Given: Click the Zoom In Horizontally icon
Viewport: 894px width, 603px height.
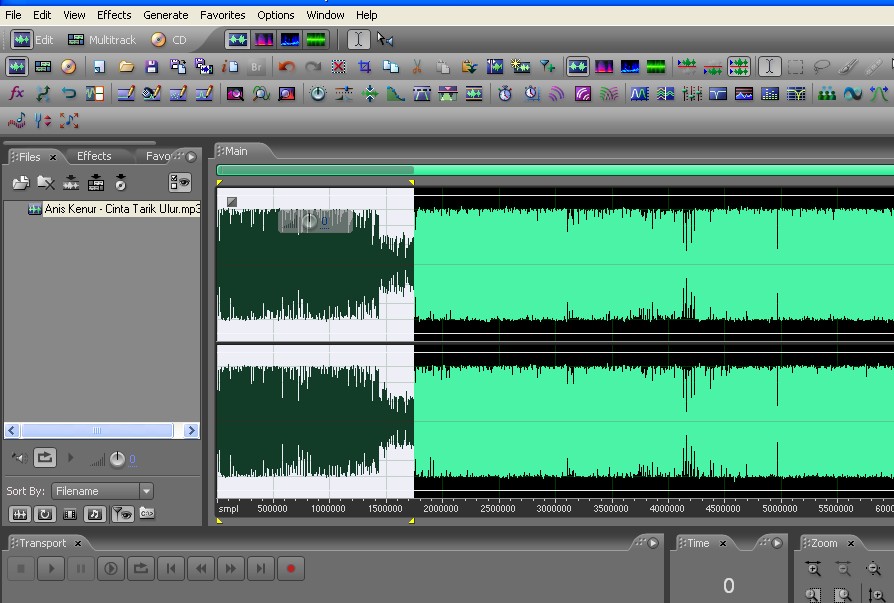Looking at the screenshot, I should [814, 568].
